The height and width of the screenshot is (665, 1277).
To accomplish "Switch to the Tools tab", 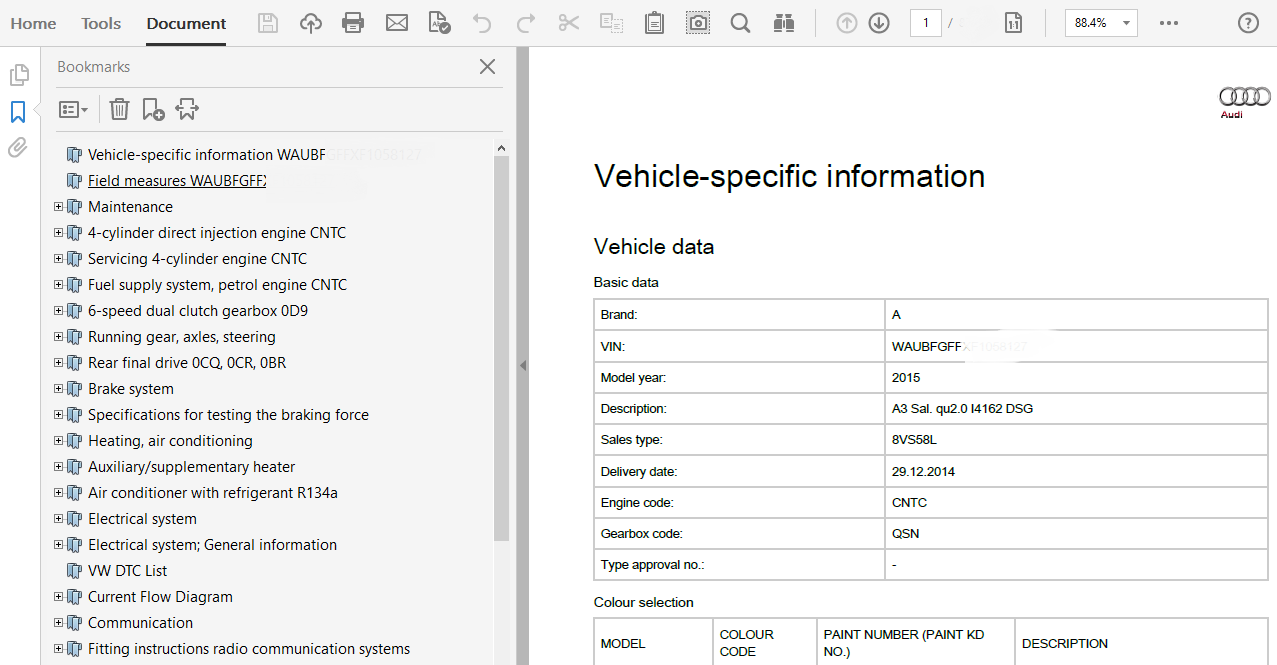I will [x=101, y=23].
